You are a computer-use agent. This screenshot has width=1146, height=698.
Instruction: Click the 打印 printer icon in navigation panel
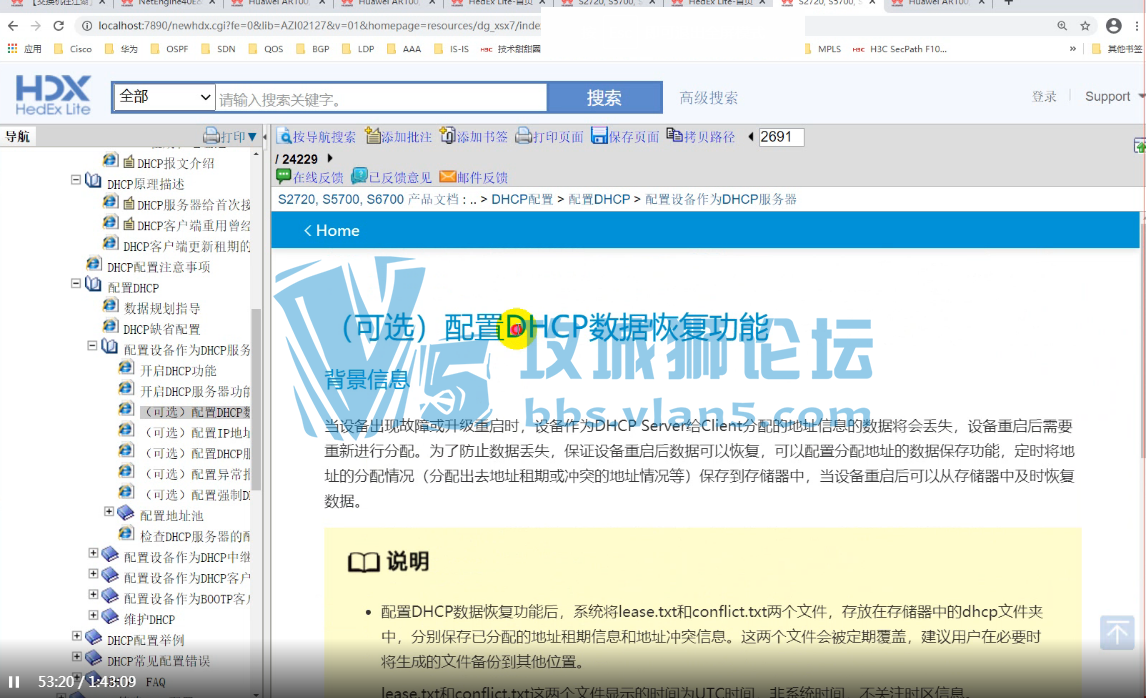click(211, 136)
